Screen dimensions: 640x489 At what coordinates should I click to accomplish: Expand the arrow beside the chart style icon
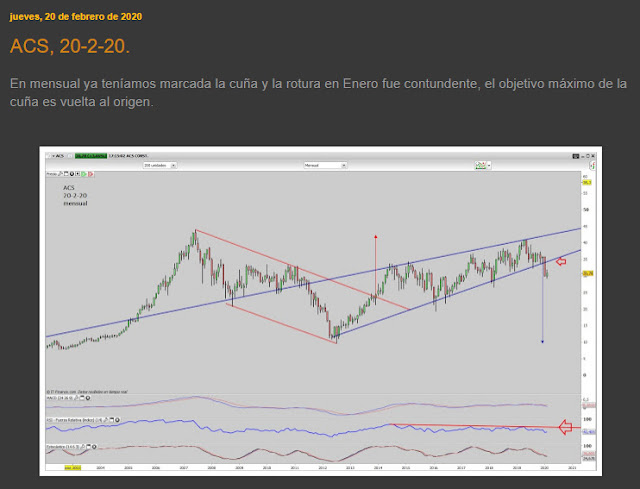[489, 165]
